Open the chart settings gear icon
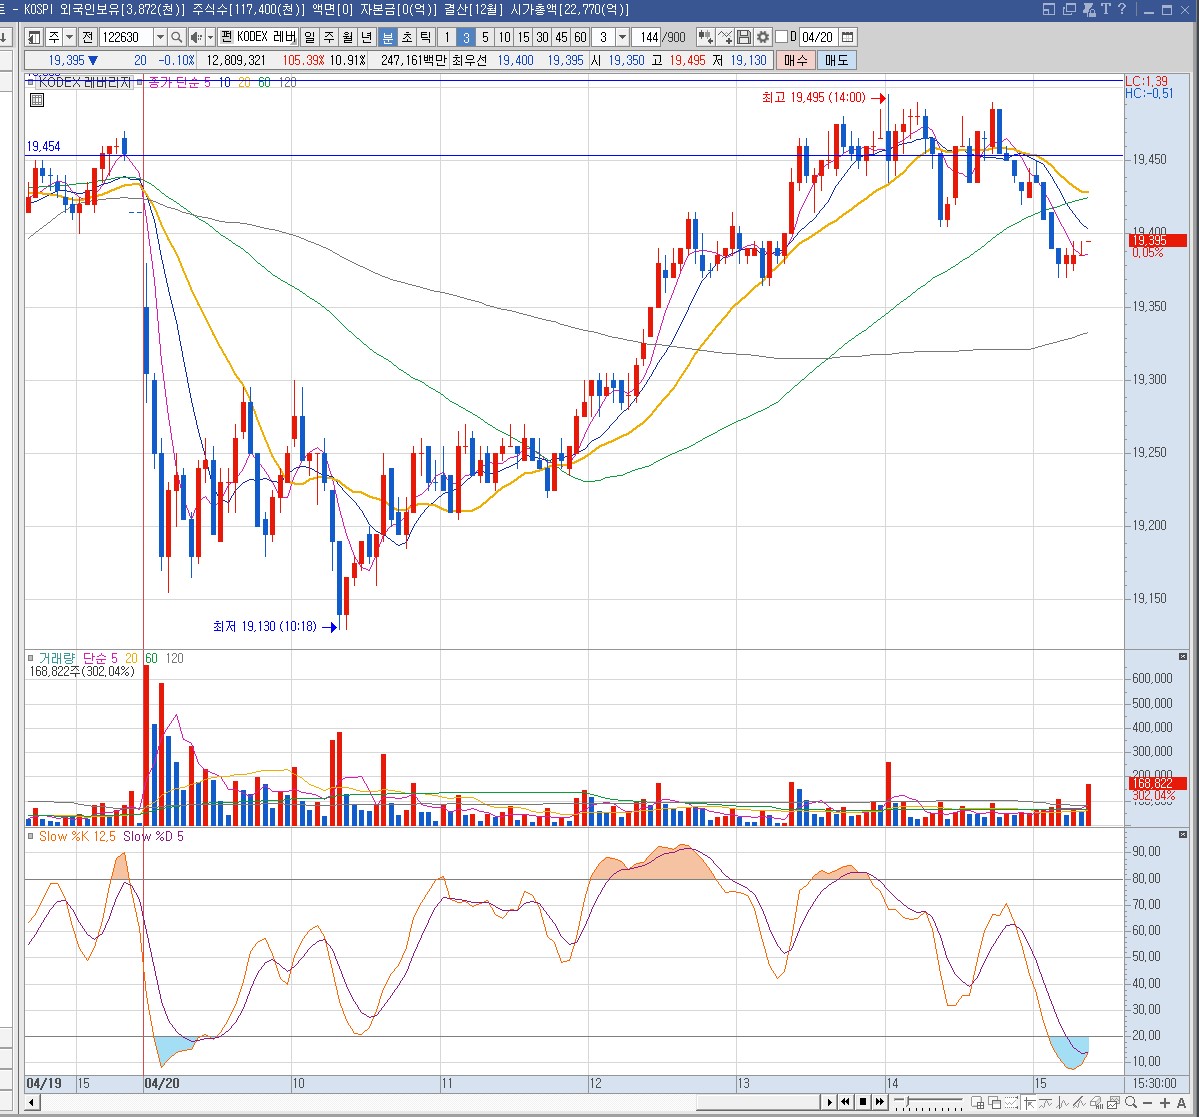The image size is (1199, 1117). [x=763, y=37]
